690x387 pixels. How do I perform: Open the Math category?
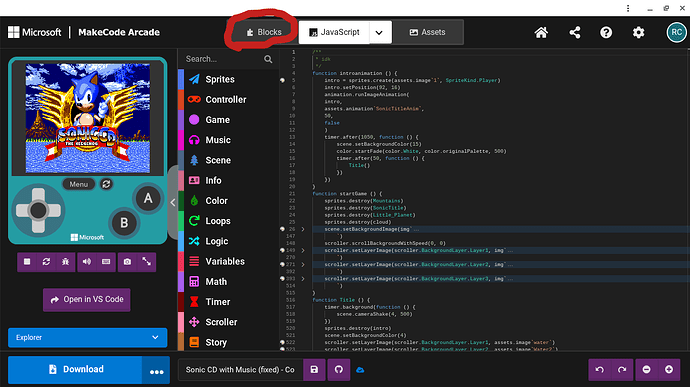pos(228,282)
